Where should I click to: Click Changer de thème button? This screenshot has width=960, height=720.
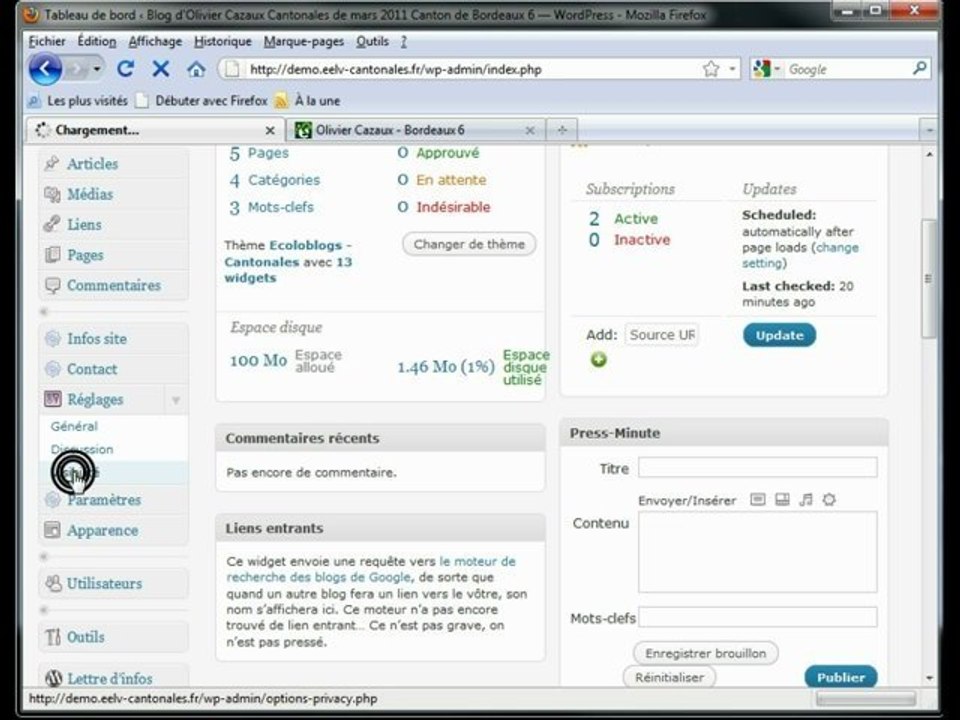point(469,244)
